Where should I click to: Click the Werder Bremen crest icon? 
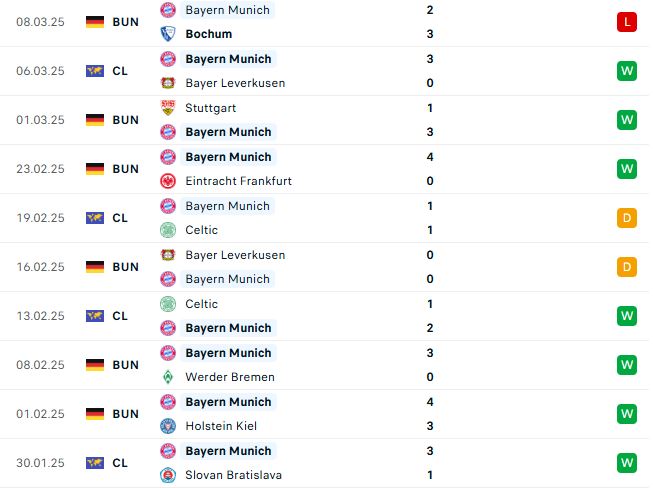[x=168, y=377]
